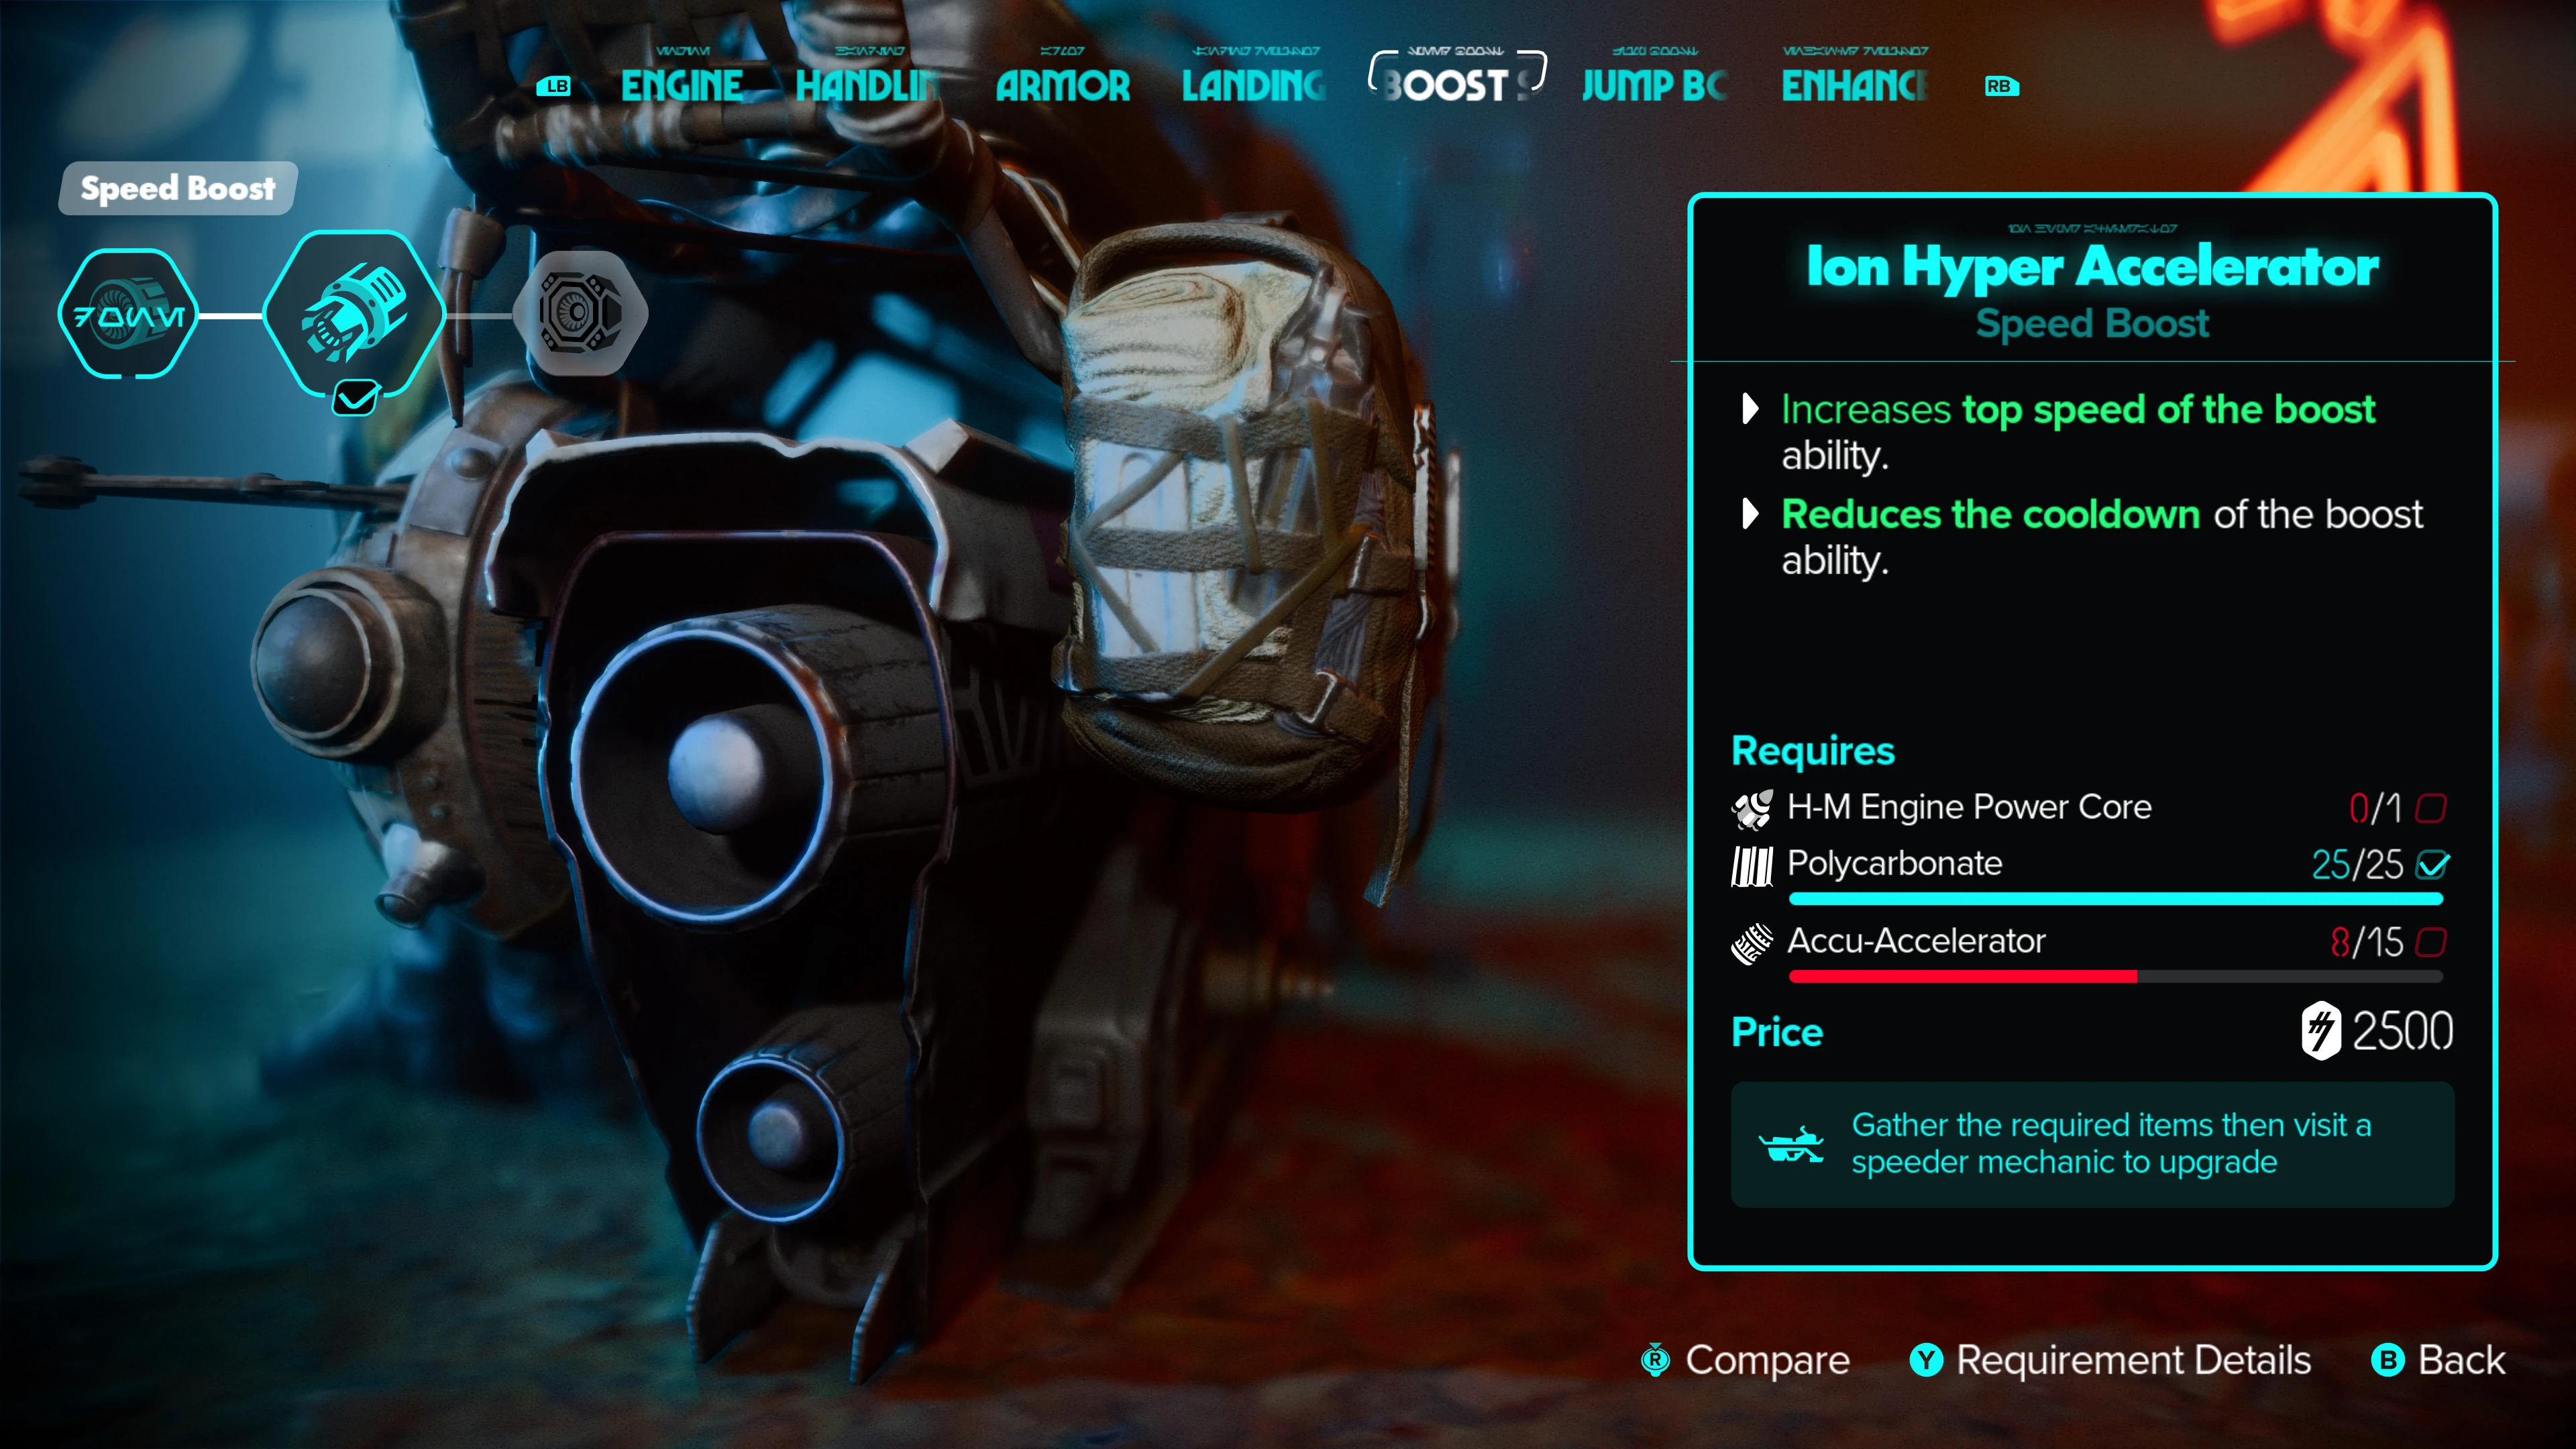Click the Accu-Accelerator component icon

pyautogui.click(x=1752, y=943)
